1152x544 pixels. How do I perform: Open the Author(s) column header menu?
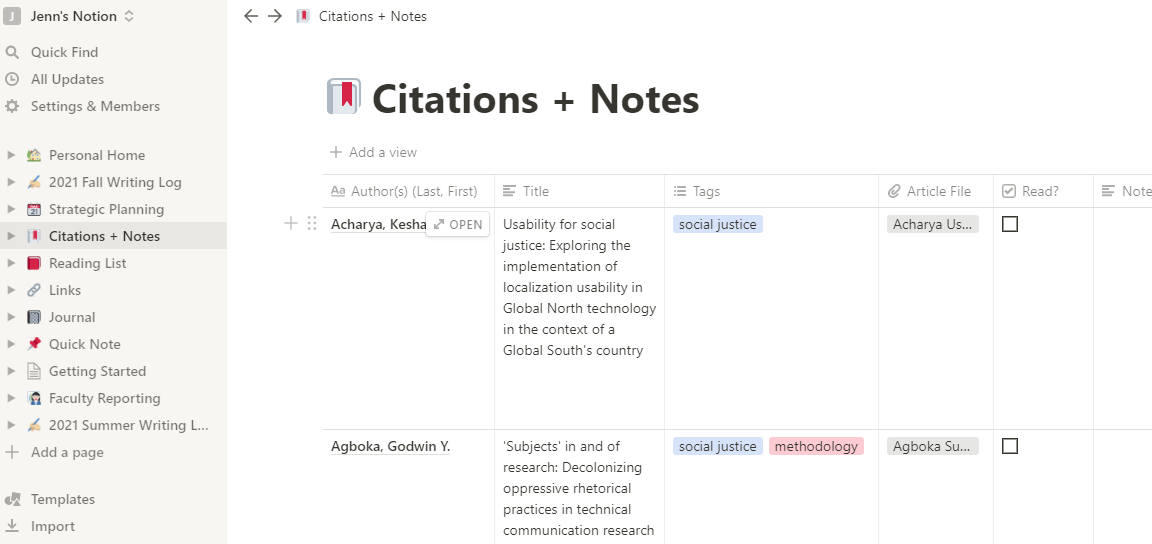tap(408, 191)
